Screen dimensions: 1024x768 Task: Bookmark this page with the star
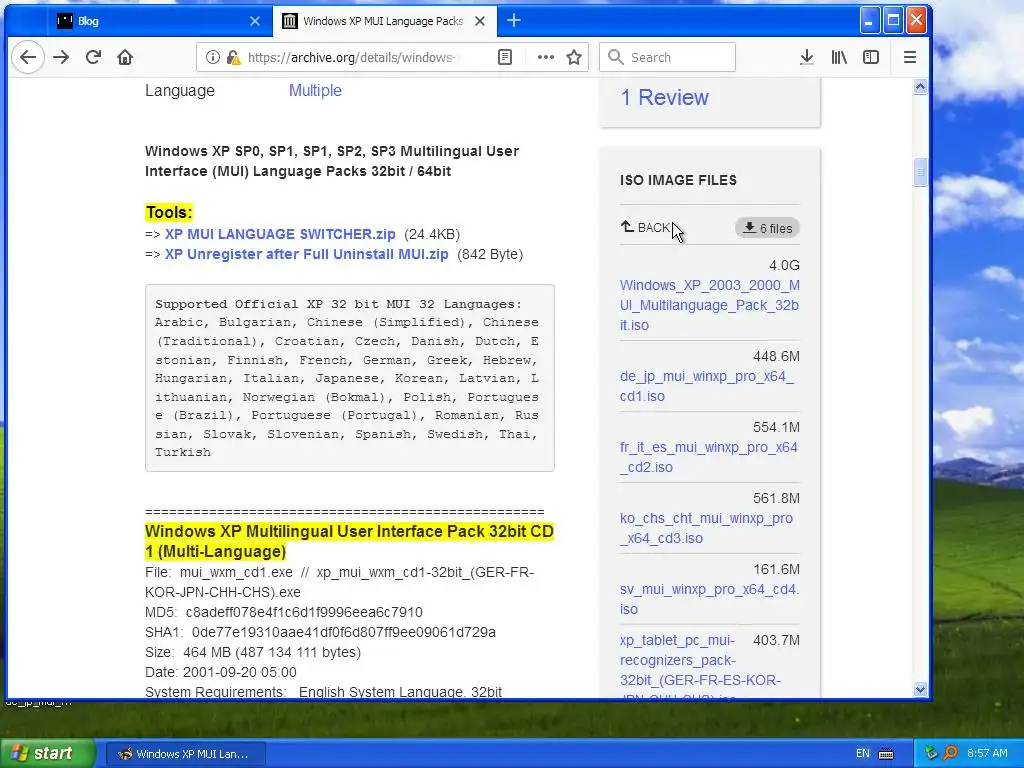[x=574, y=57]
